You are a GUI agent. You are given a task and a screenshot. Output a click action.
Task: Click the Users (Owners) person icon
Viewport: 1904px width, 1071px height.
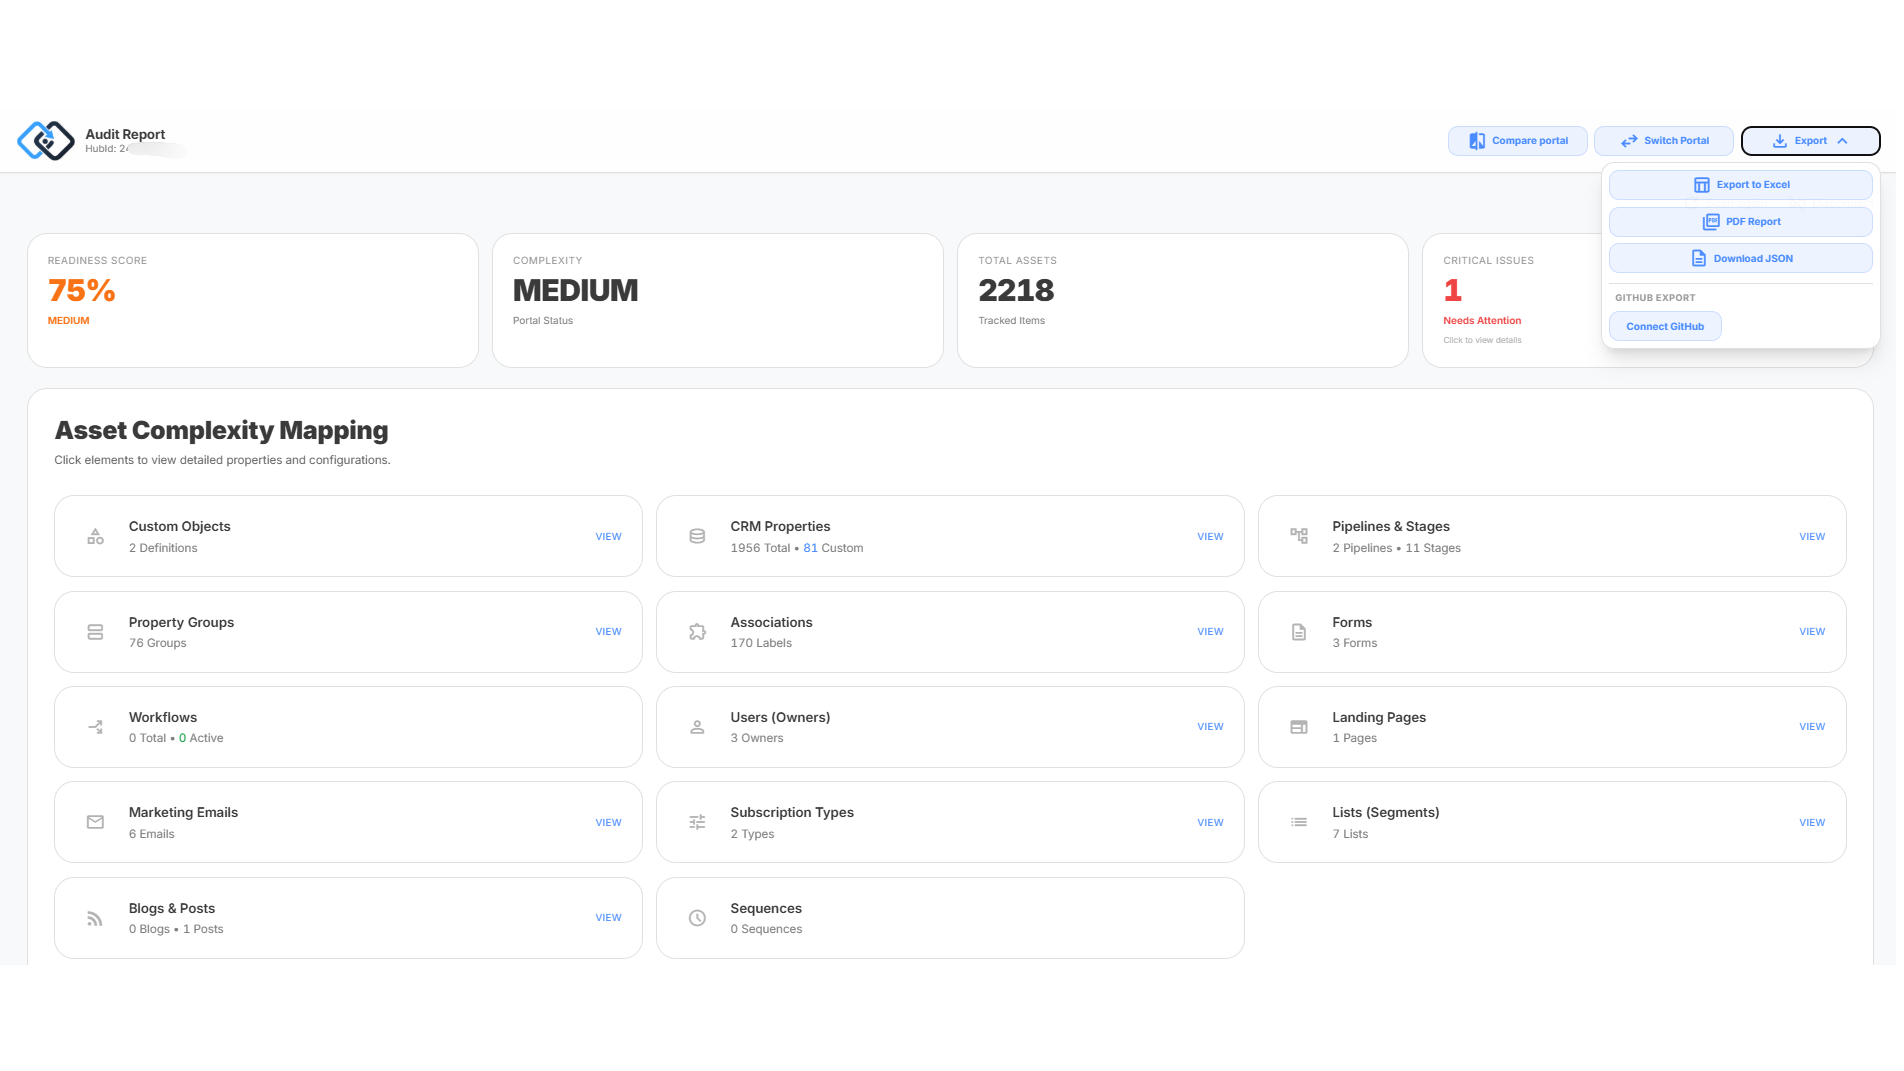(x=697, y=727)
